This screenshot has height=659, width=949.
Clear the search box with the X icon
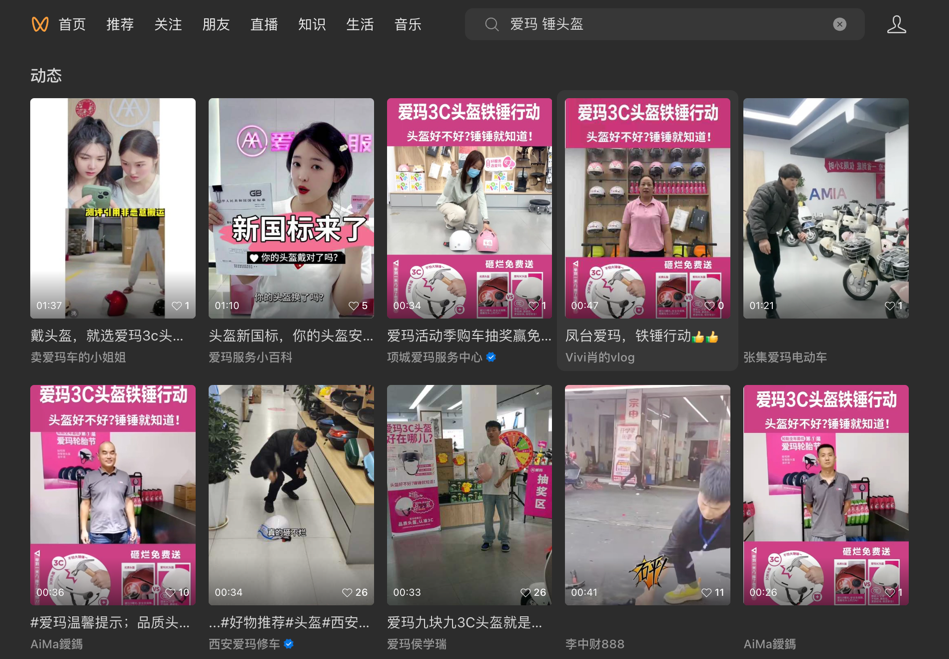[x=839, y=24]
